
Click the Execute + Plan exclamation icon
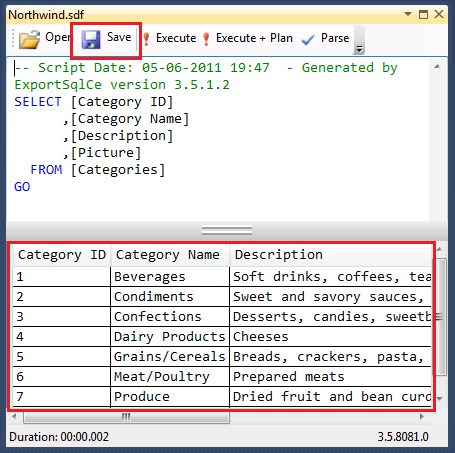click(206, 39)
